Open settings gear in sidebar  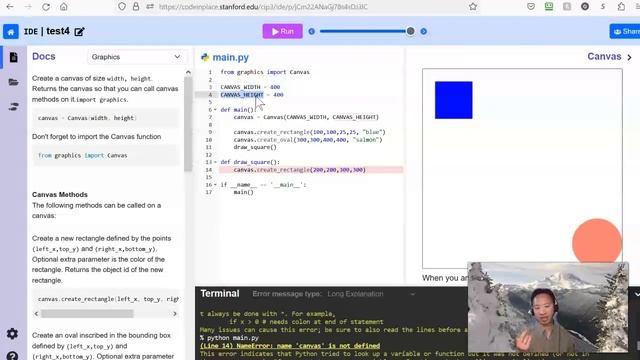[12, 334]
